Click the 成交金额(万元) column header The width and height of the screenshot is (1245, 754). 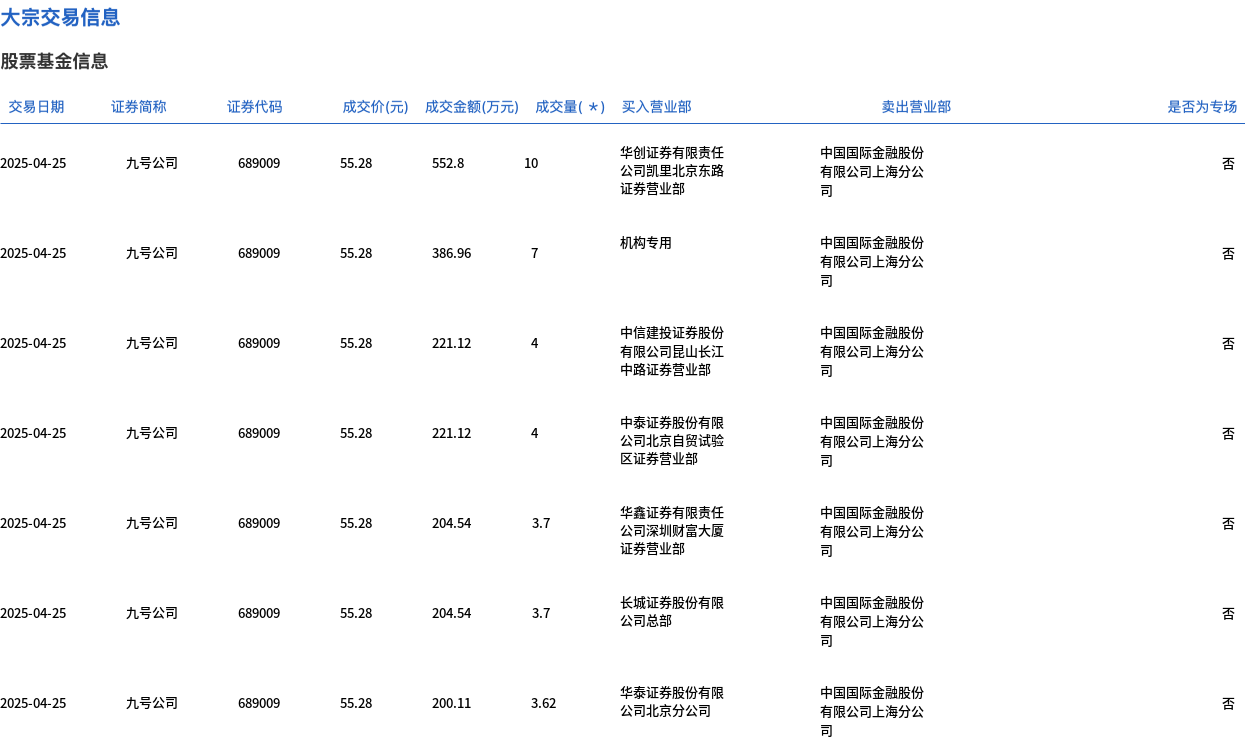point(472,107)
